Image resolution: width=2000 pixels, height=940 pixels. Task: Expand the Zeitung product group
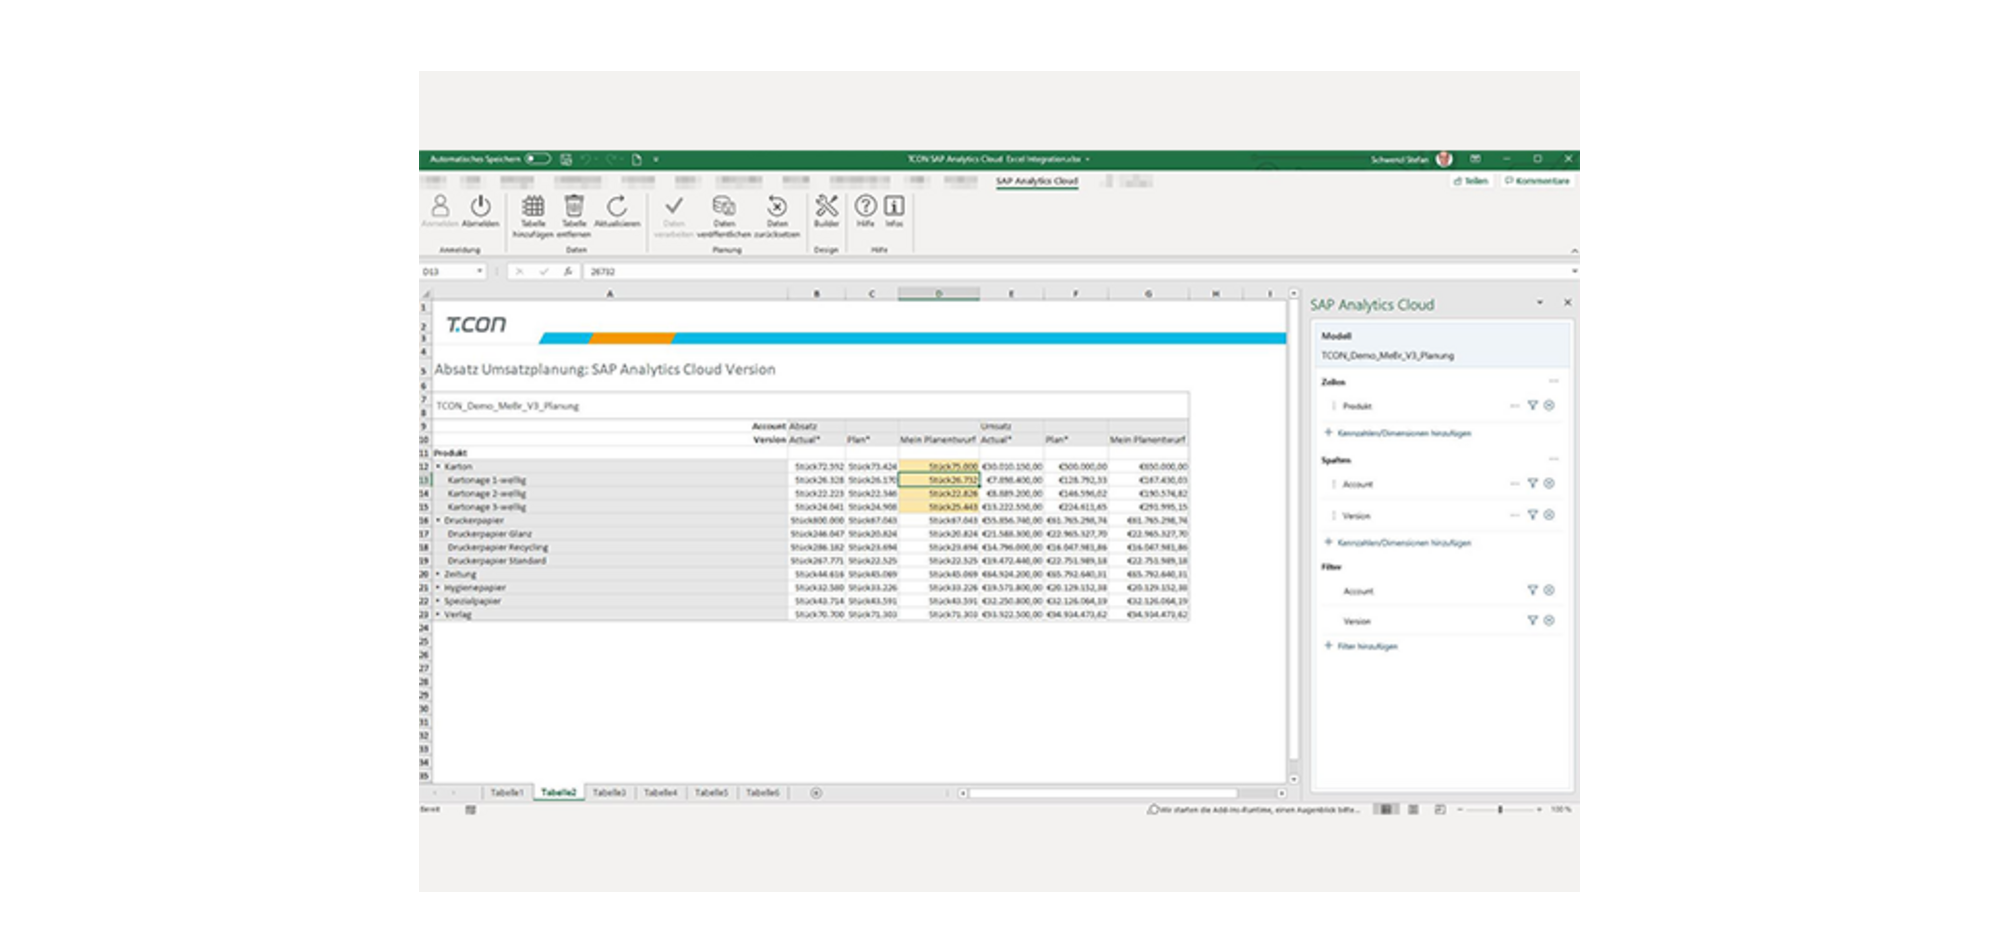(x=438, y=575)
